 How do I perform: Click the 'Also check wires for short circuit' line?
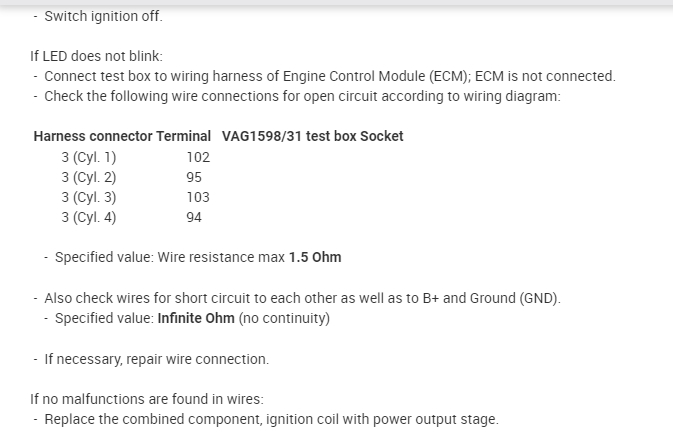(302, 298)
